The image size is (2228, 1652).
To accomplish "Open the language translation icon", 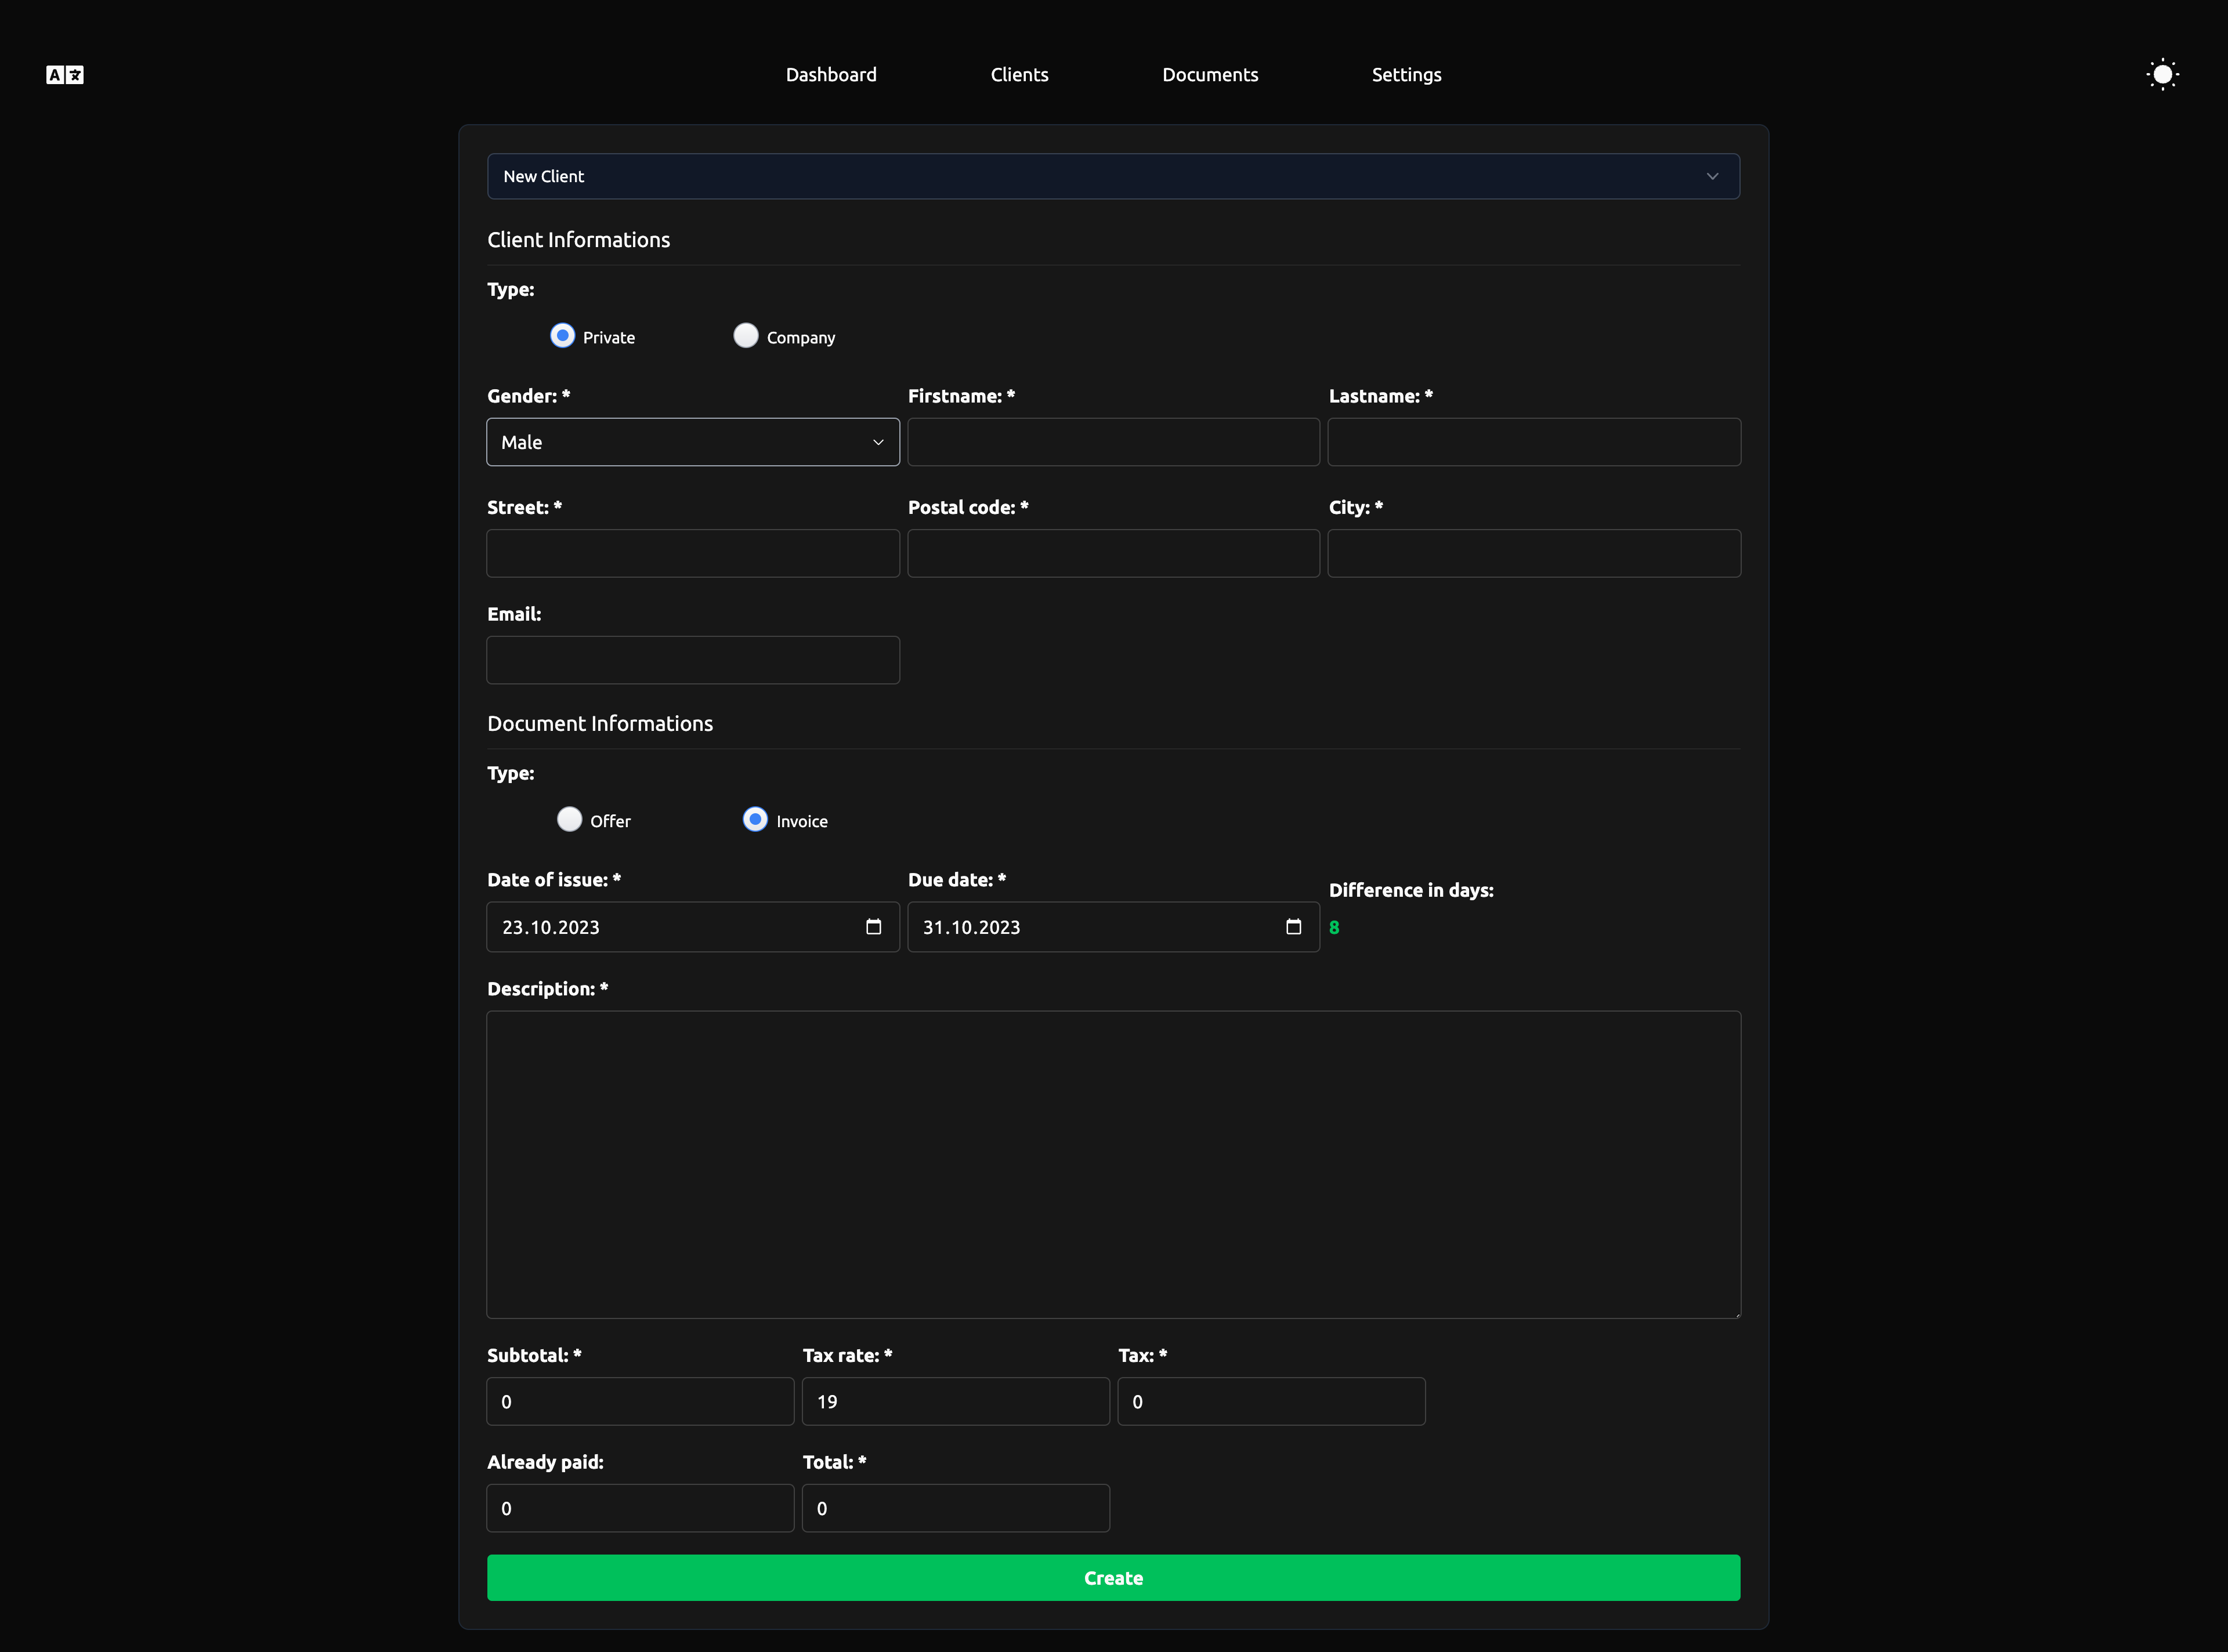I will [65, 75].
